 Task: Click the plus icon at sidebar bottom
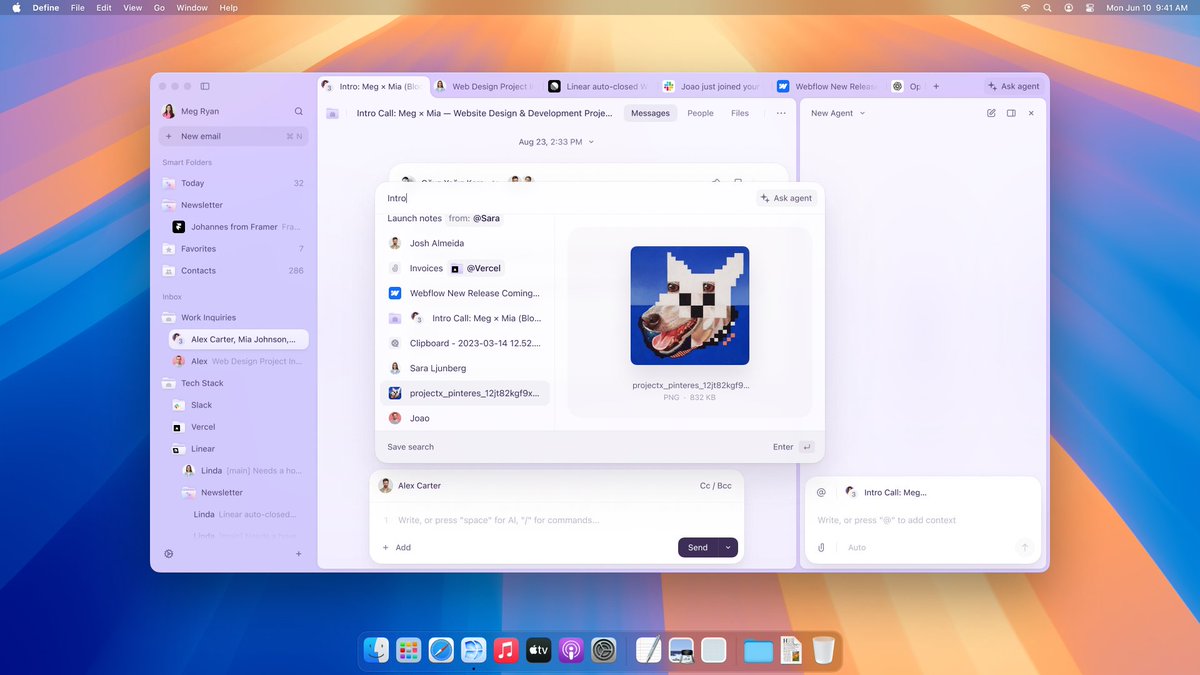[298, 554]
